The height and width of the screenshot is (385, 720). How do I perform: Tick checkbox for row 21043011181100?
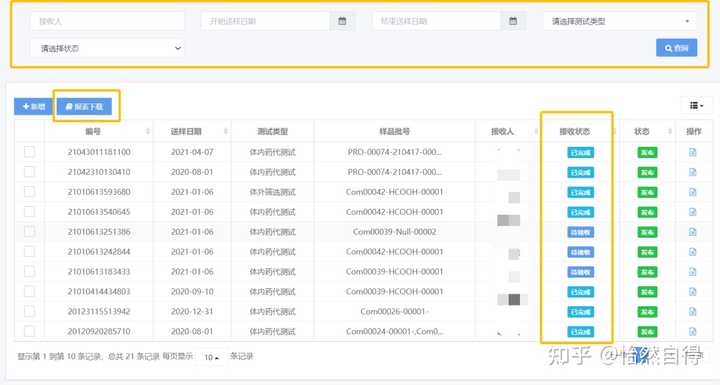coord(29,152)
